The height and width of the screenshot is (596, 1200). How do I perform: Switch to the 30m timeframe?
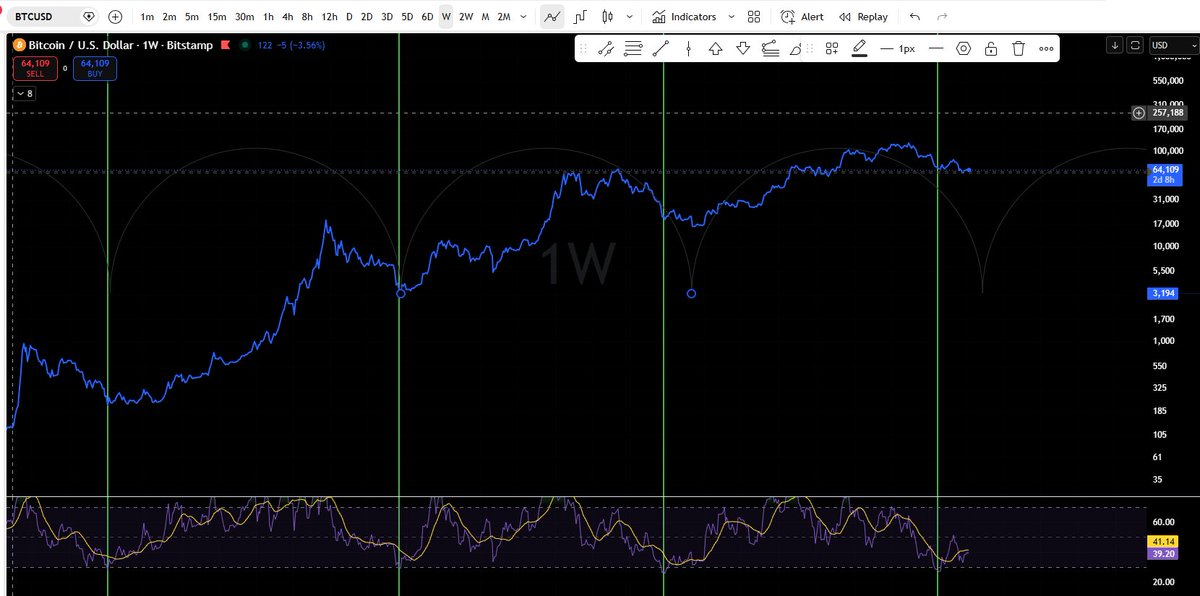[244, 17]
